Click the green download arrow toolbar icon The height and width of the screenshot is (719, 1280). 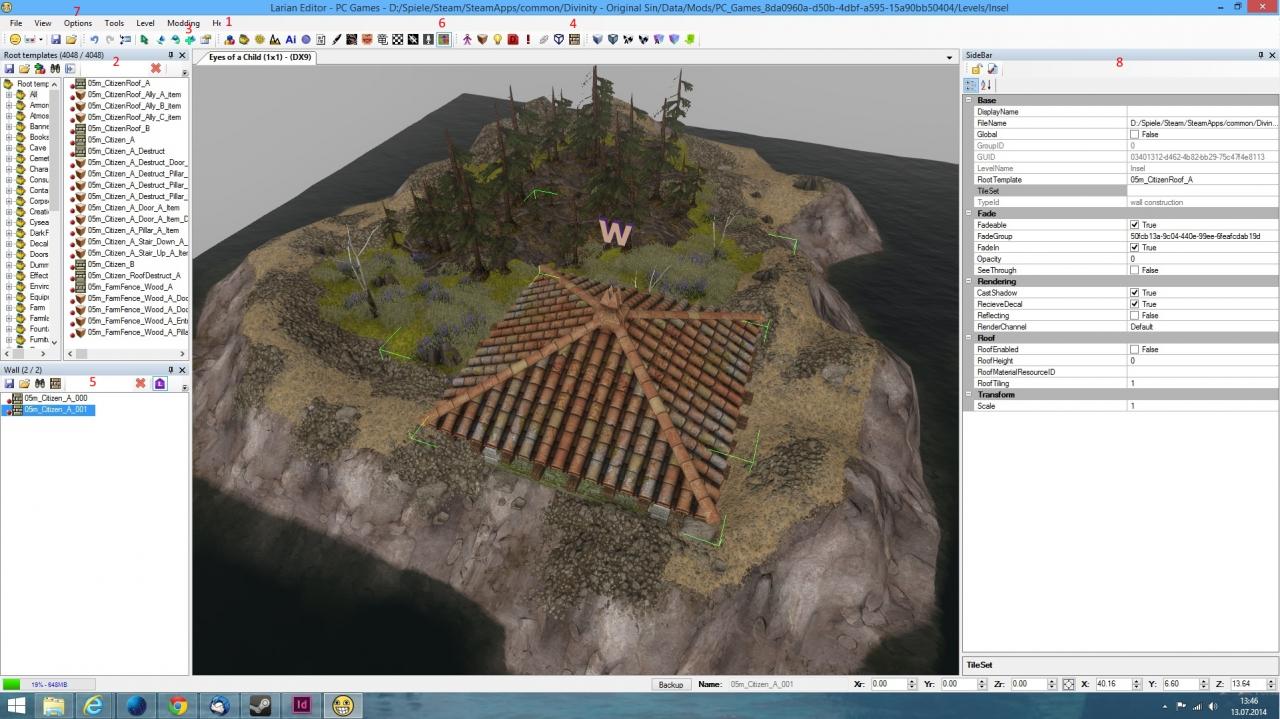pos(690,39)
